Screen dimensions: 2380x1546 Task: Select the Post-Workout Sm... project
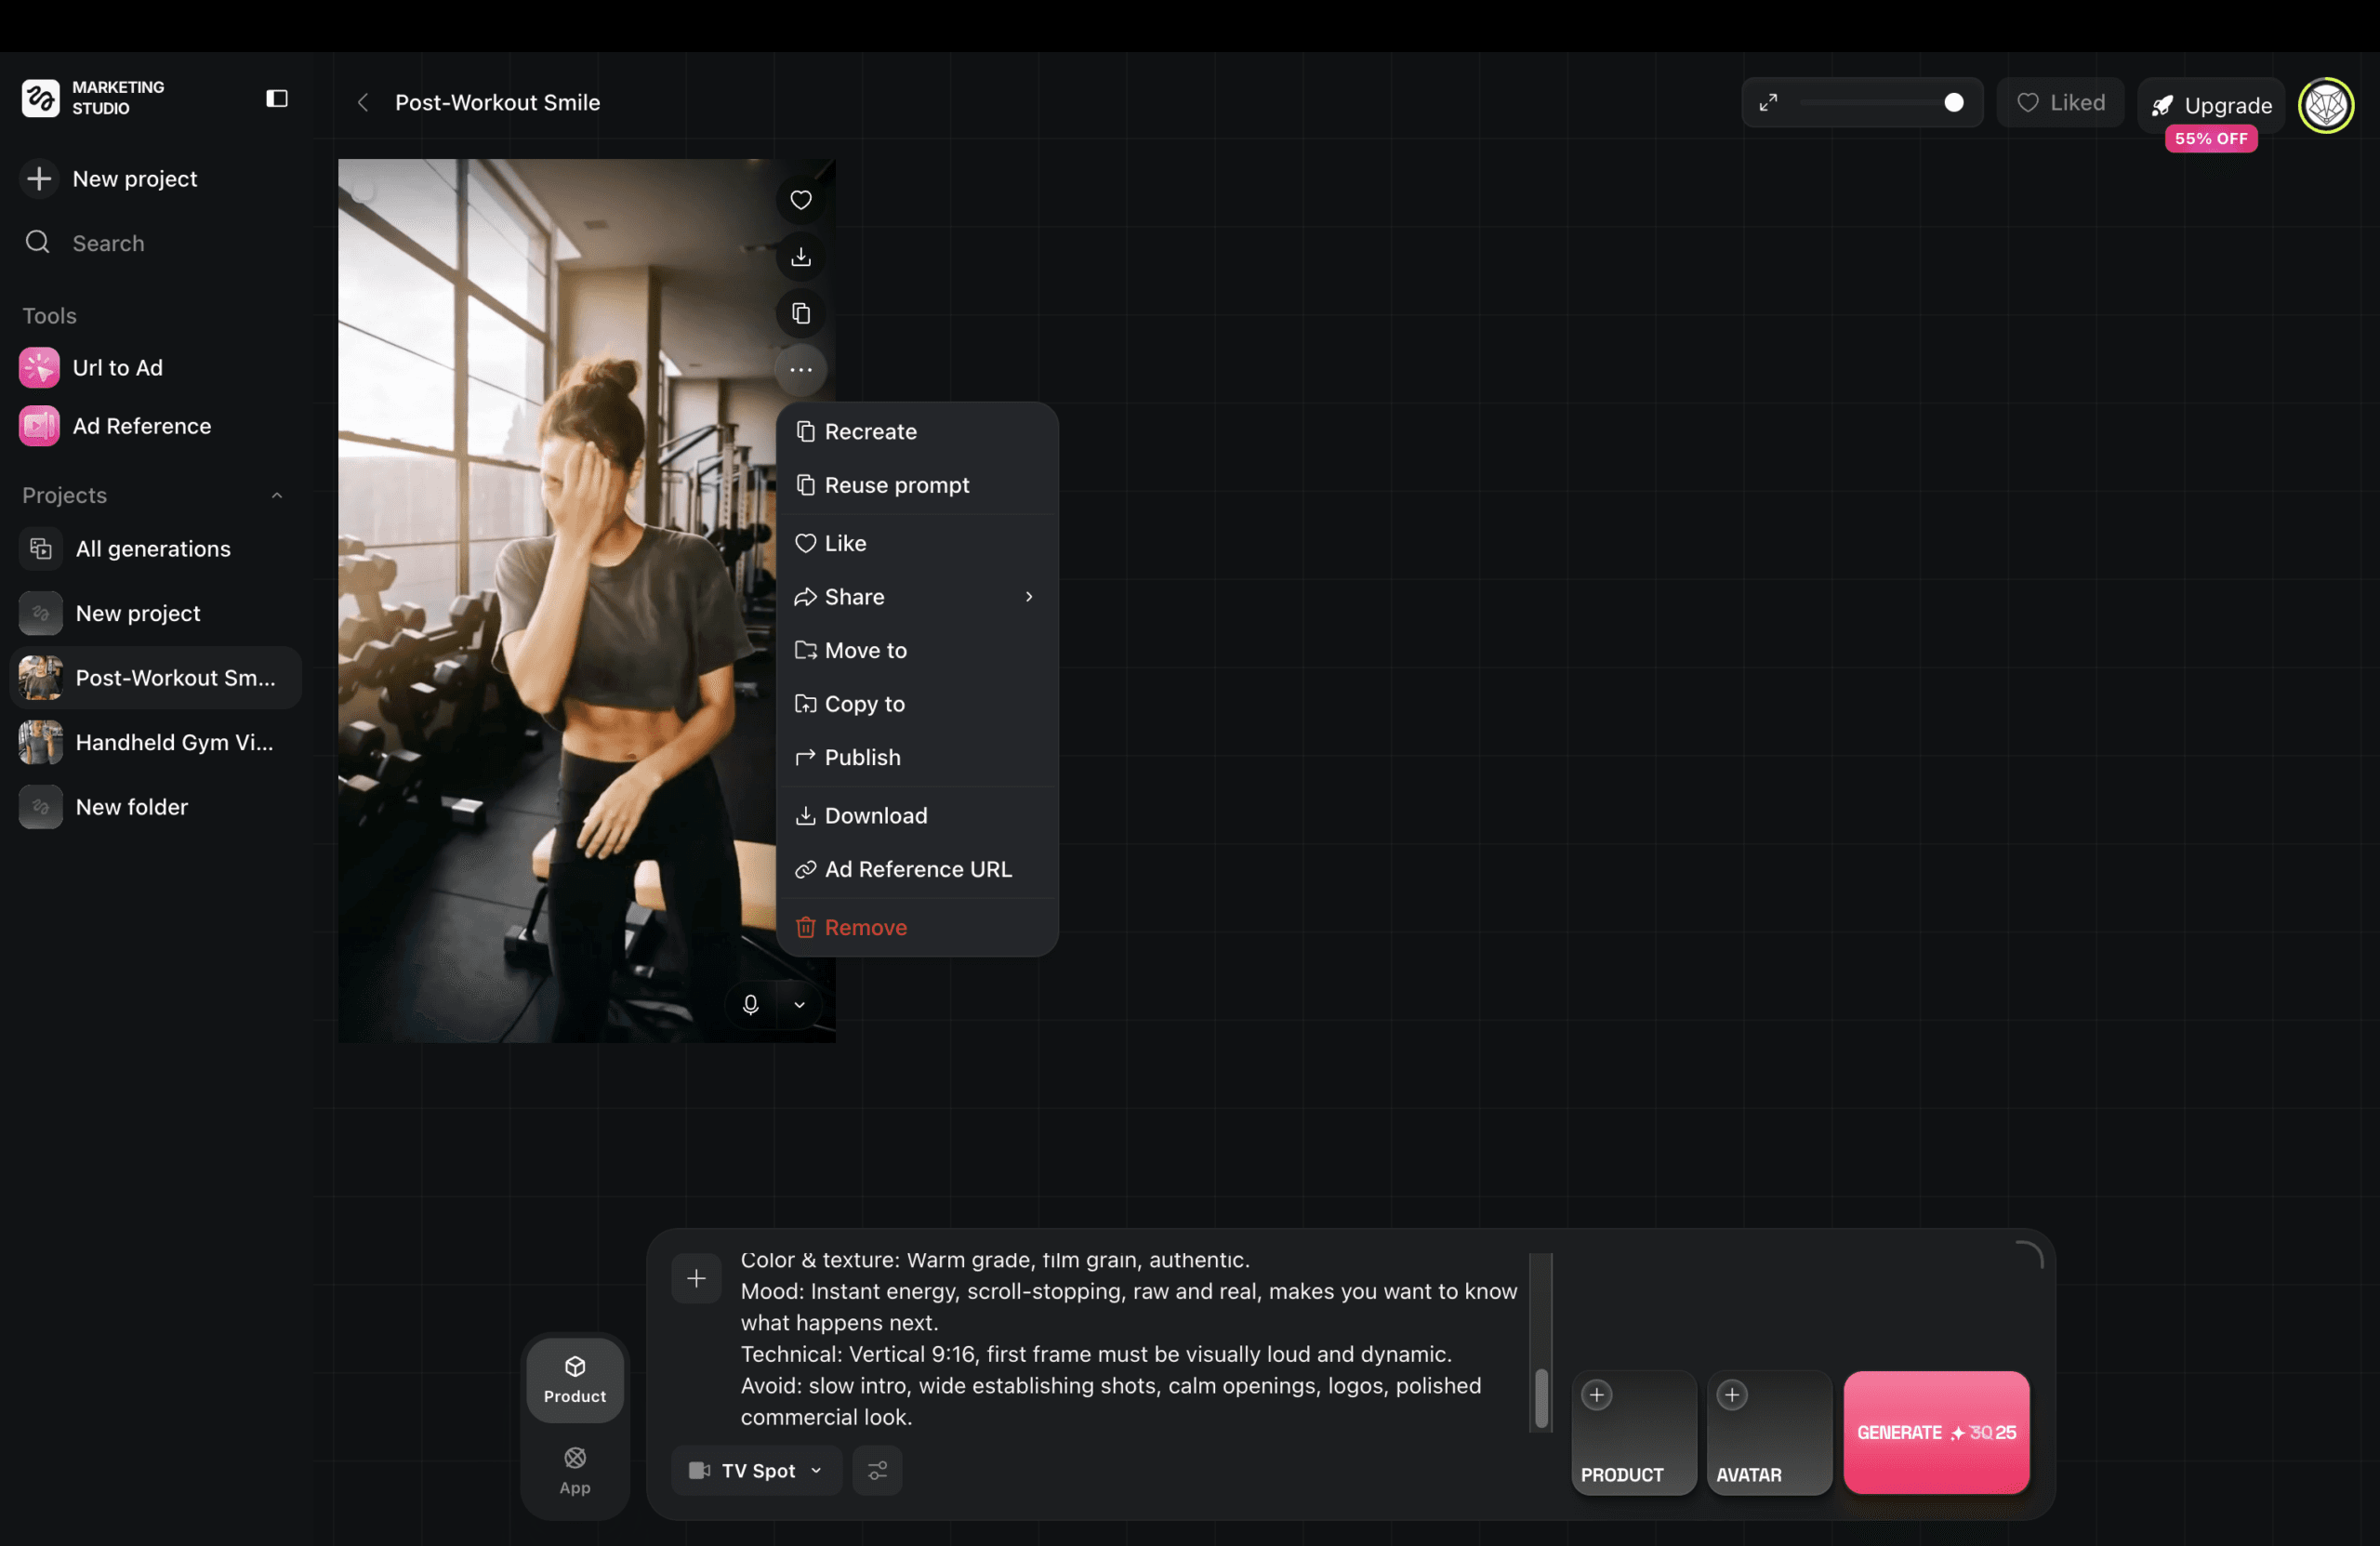pos(155,677)
